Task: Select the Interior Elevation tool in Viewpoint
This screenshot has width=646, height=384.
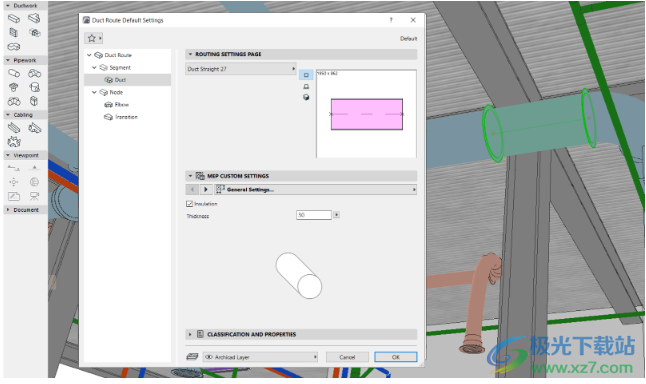Action: 14,182
